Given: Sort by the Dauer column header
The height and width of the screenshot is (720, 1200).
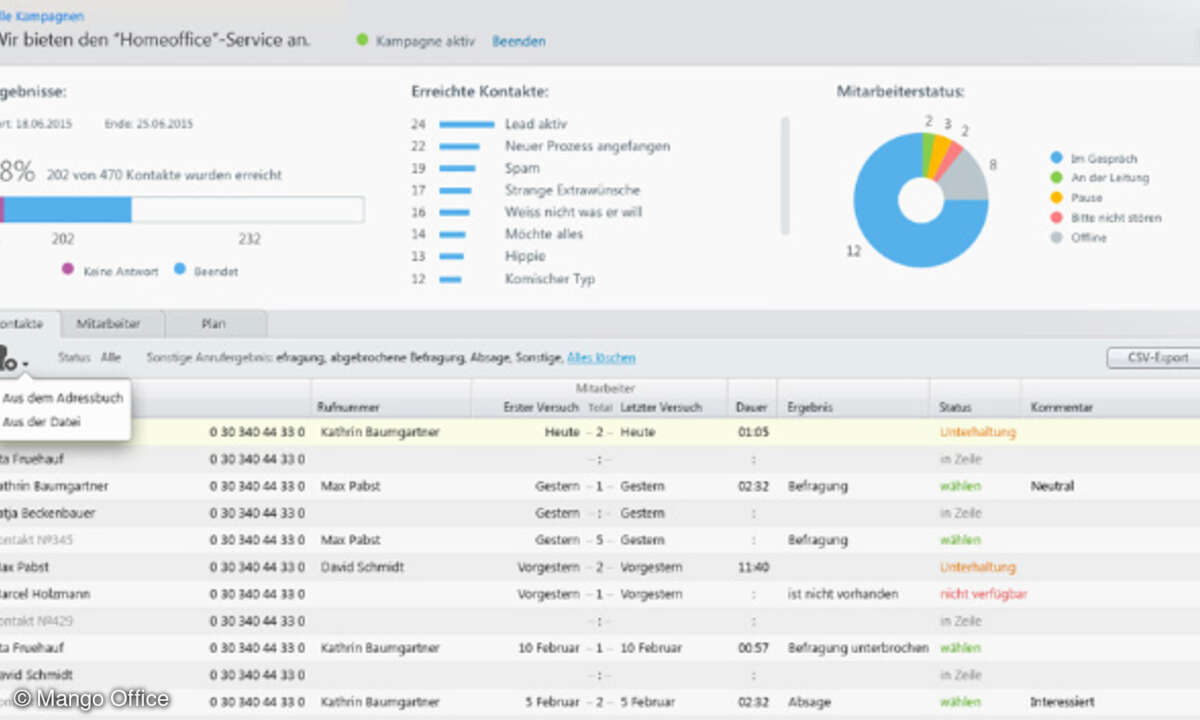Looking at the screenshot, I should click(751, 408).
